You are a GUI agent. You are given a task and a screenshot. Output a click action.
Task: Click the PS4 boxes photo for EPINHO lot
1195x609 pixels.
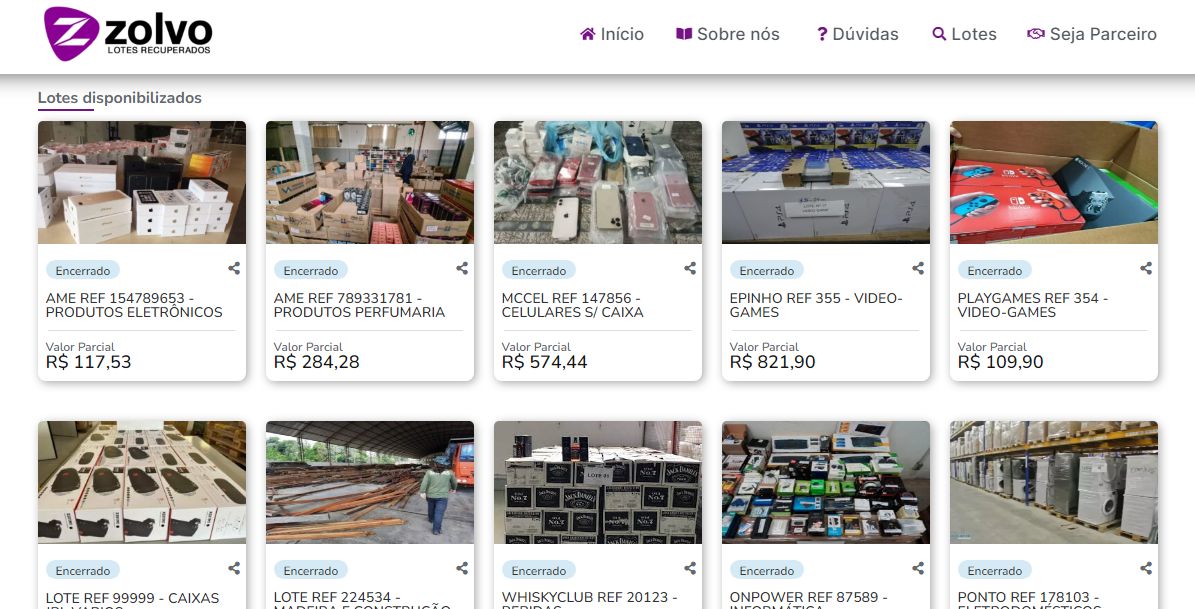pyautogui.click(x=825, y=182)
